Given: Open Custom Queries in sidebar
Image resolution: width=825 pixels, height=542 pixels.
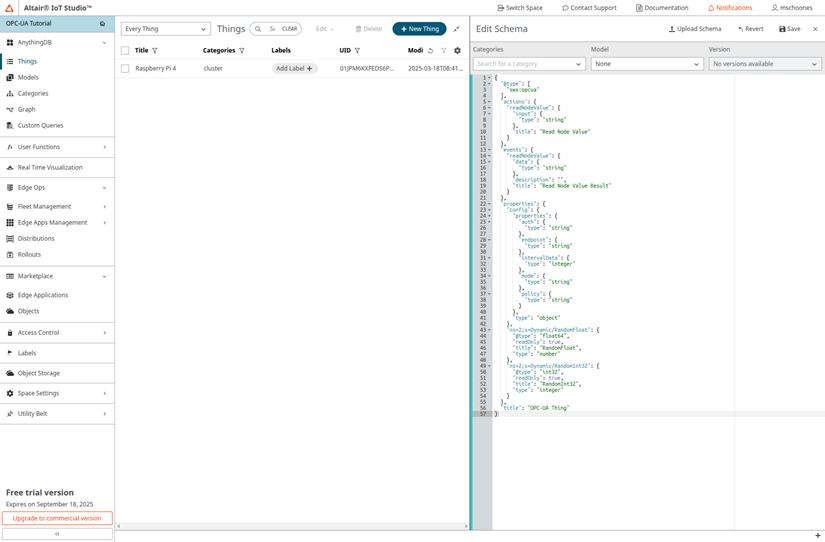Looking at the screenshot, I should coord(40,126).
